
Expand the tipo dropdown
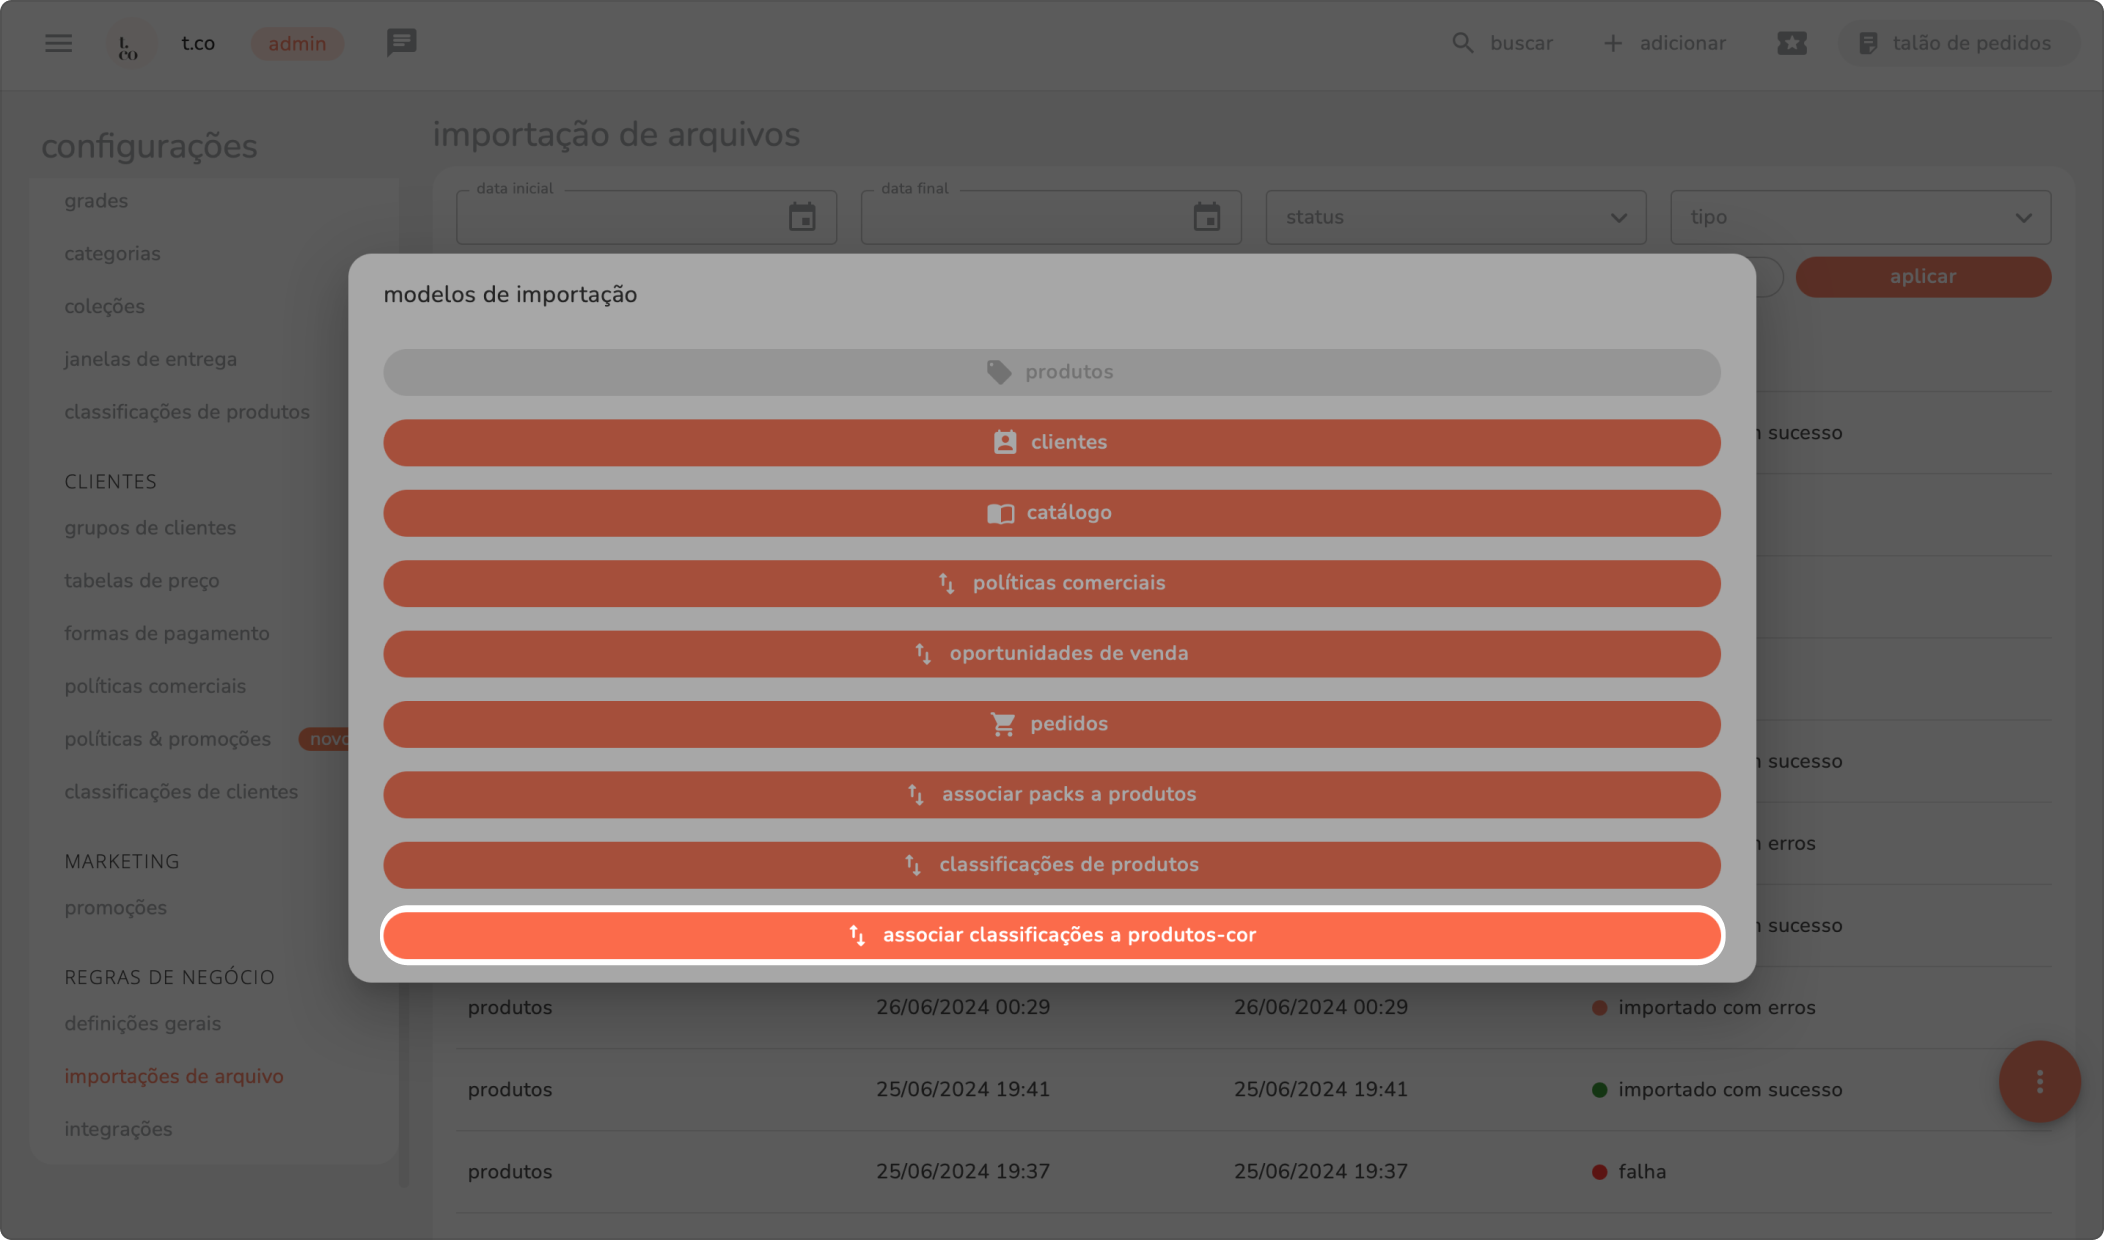(x=1860, y=217)
